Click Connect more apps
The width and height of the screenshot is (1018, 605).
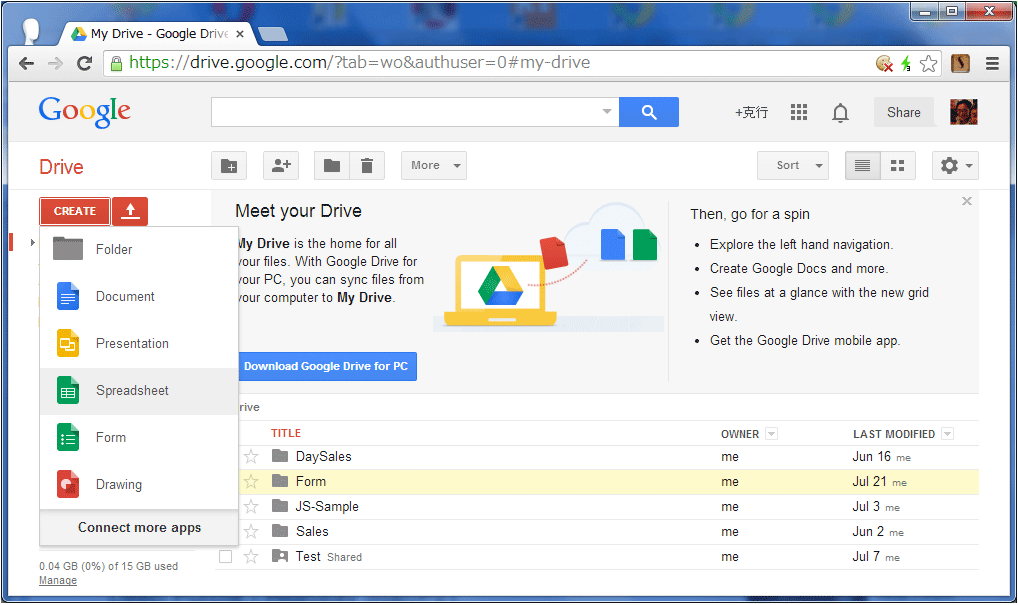pyautogui.click(x=139, y=528)
